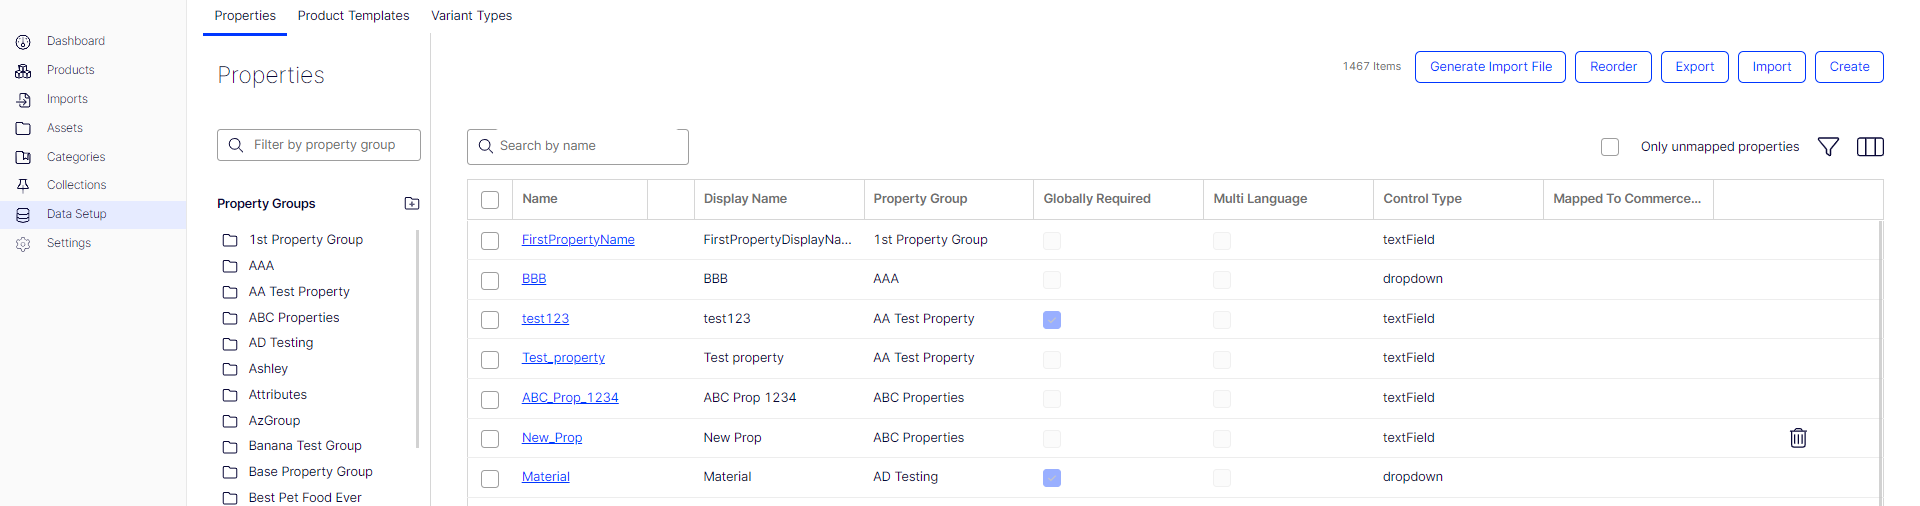Click folder icon beside Base Property Group
The width and height of the screenshot is (1920, 506).
[x=230, y=472]
